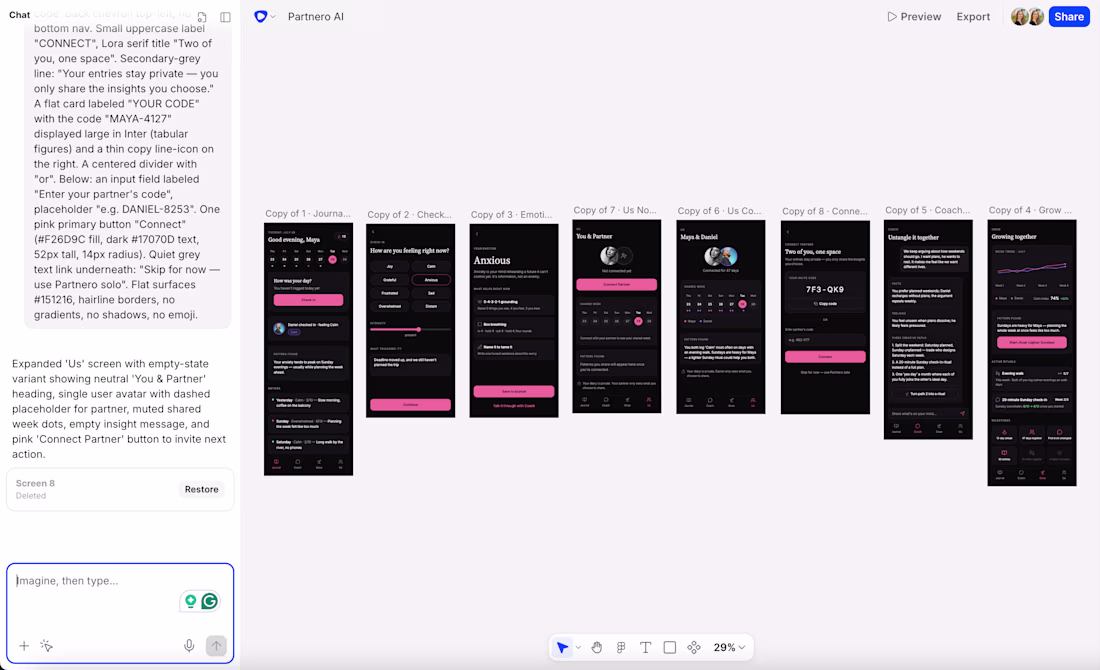This screenshot has height=670, width=1100.
Task: Select the 'Copy of 2 · Check...' frame label
Action: [x=410, y=215]
